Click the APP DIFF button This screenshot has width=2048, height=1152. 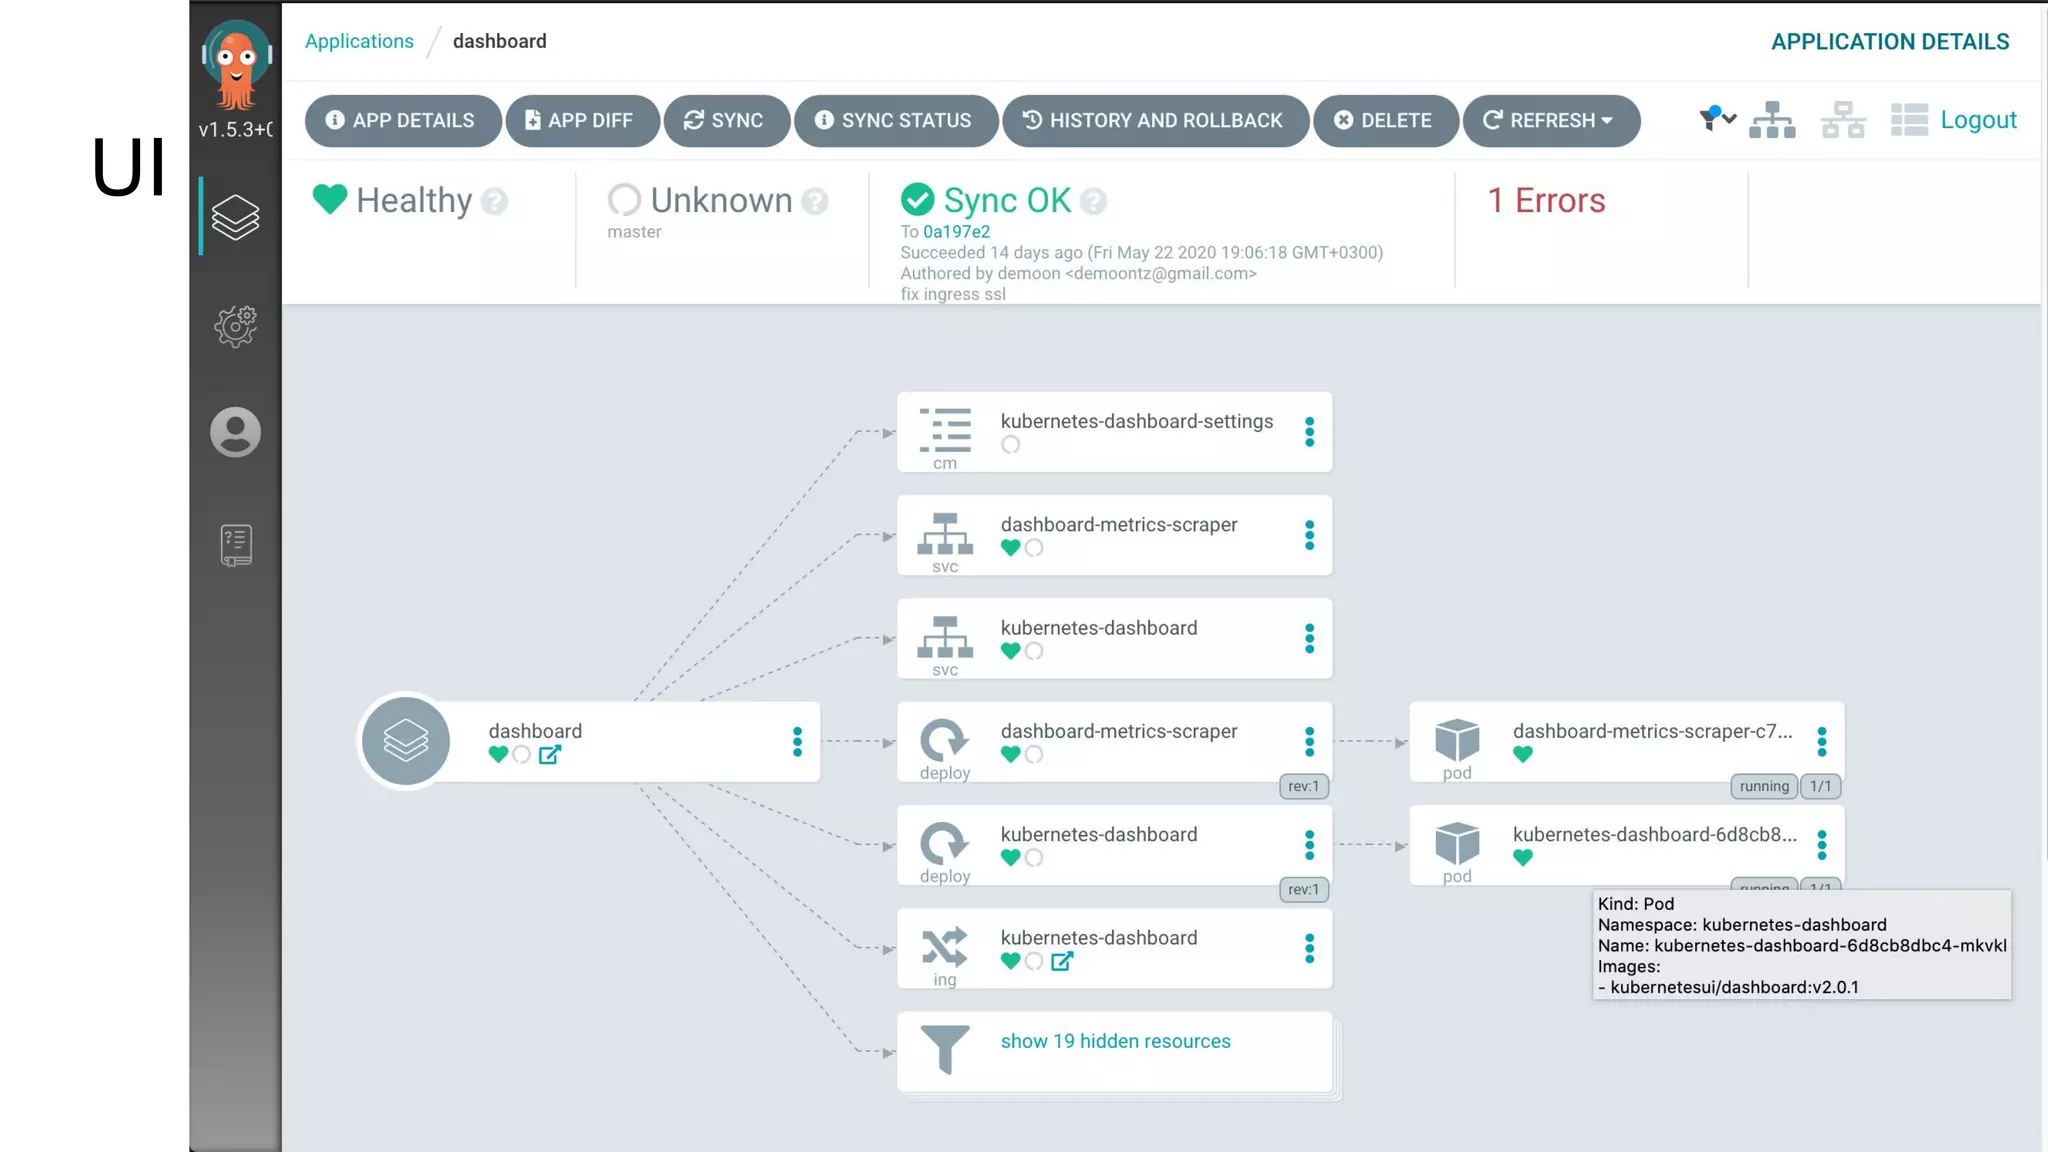(x=582, y=121)
